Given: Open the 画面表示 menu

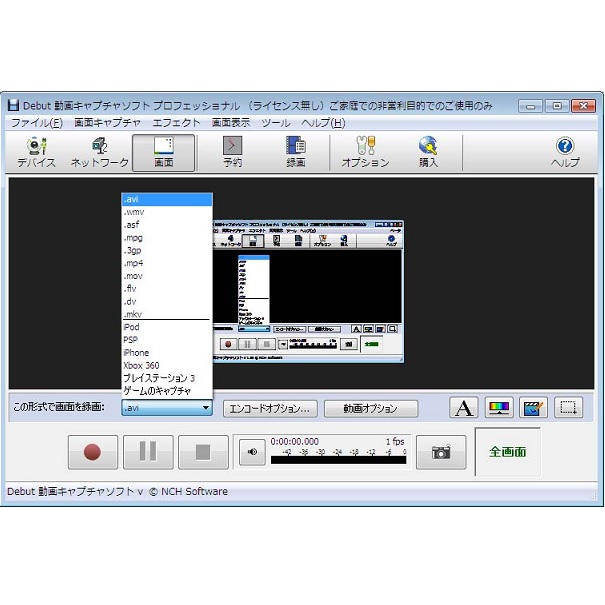Looking at the screenshot, I should (x=231, y=123).
